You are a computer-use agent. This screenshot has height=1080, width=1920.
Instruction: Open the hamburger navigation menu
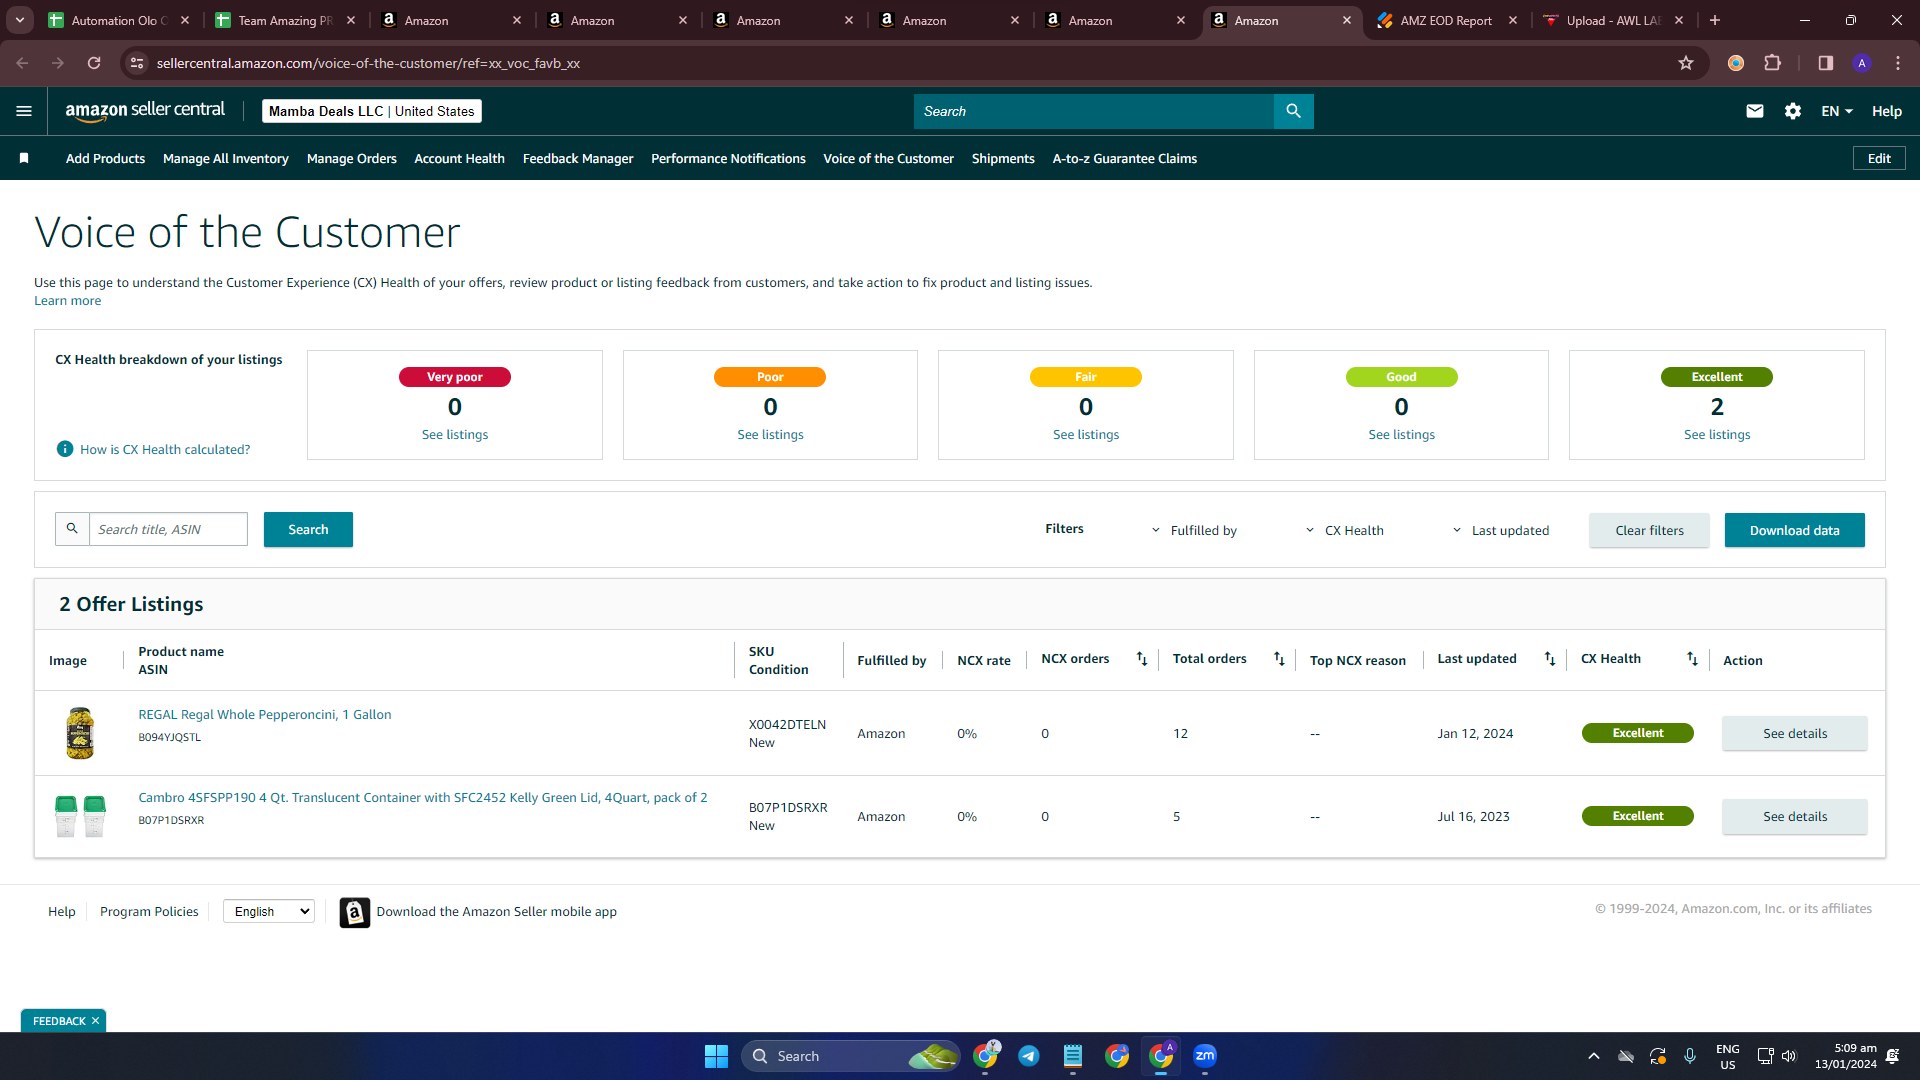tap(24, 111)
